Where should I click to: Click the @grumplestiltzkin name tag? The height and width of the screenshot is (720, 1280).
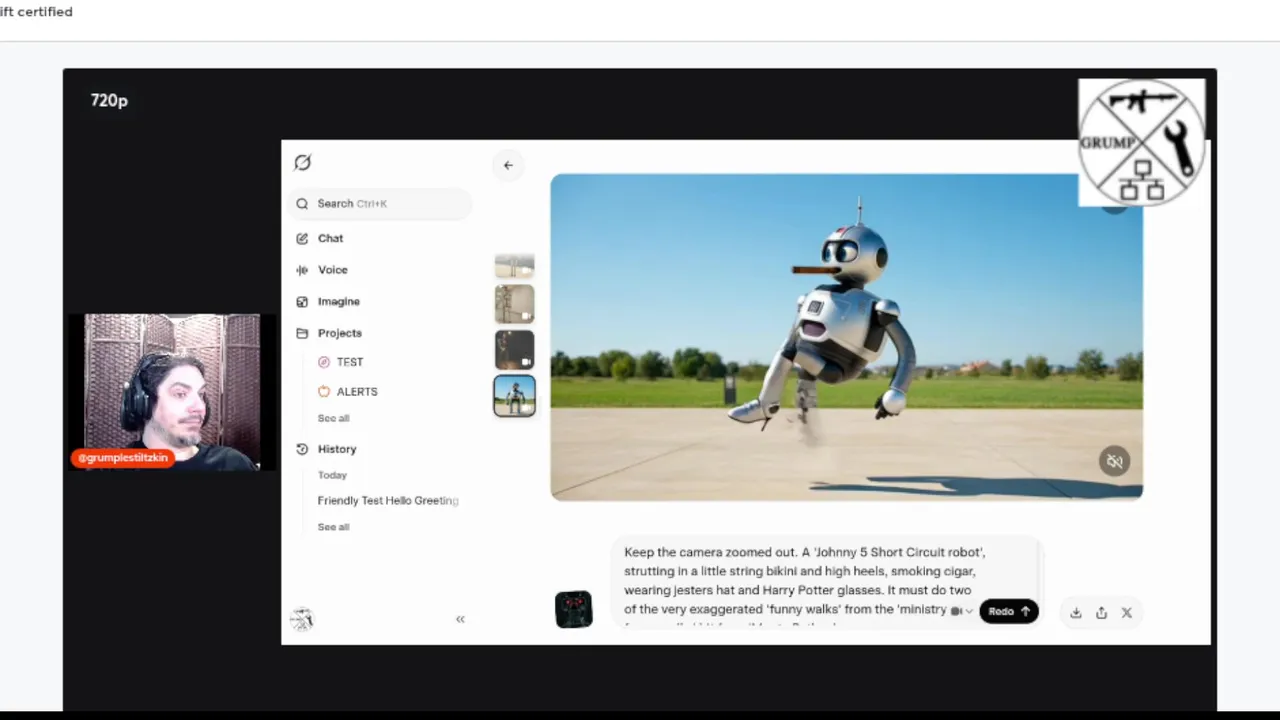point(123,458)
